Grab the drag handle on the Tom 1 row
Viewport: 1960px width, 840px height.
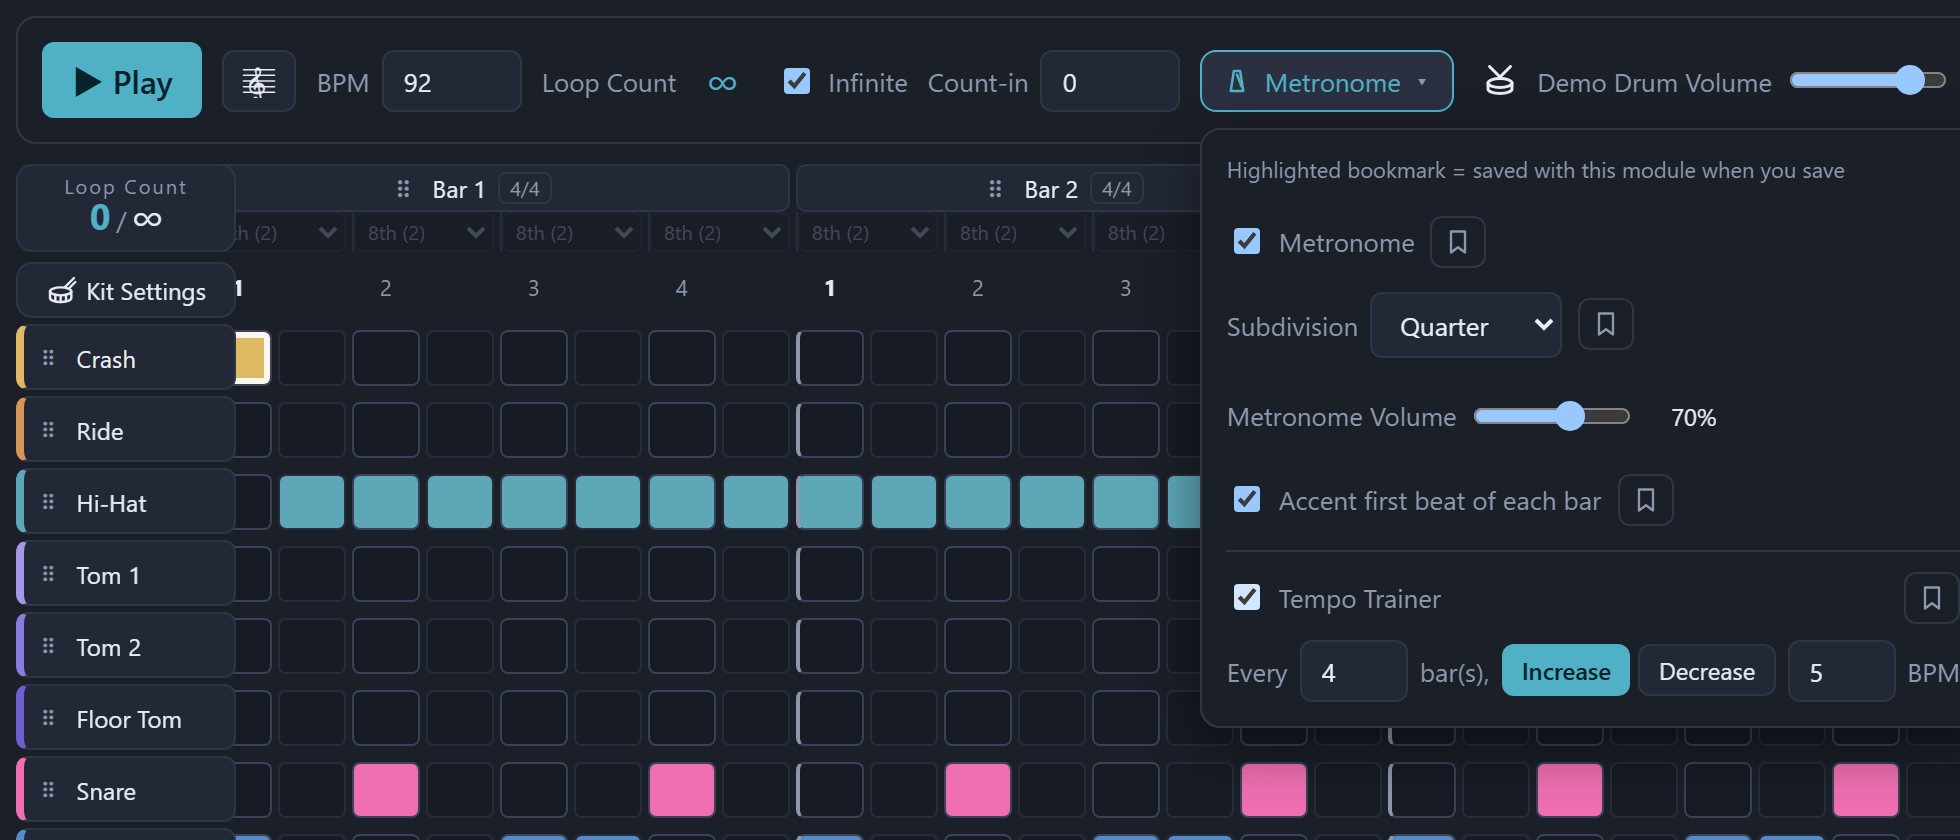click(x=48, y=573)
